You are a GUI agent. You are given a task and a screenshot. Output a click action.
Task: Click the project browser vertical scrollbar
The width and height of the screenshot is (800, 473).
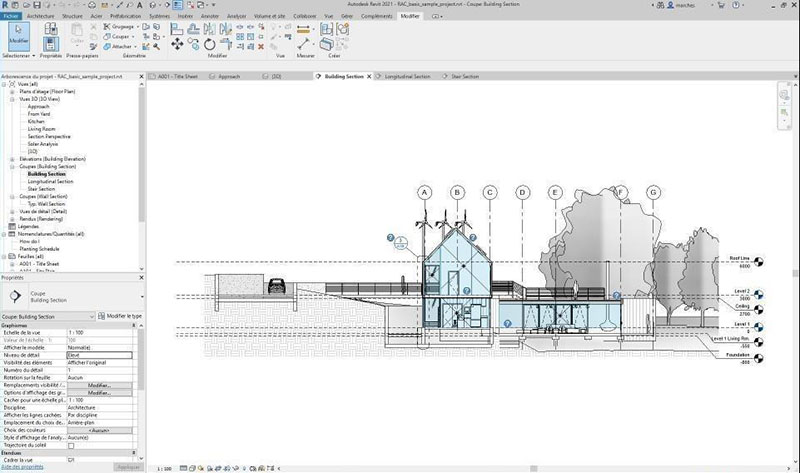[142, 153]
